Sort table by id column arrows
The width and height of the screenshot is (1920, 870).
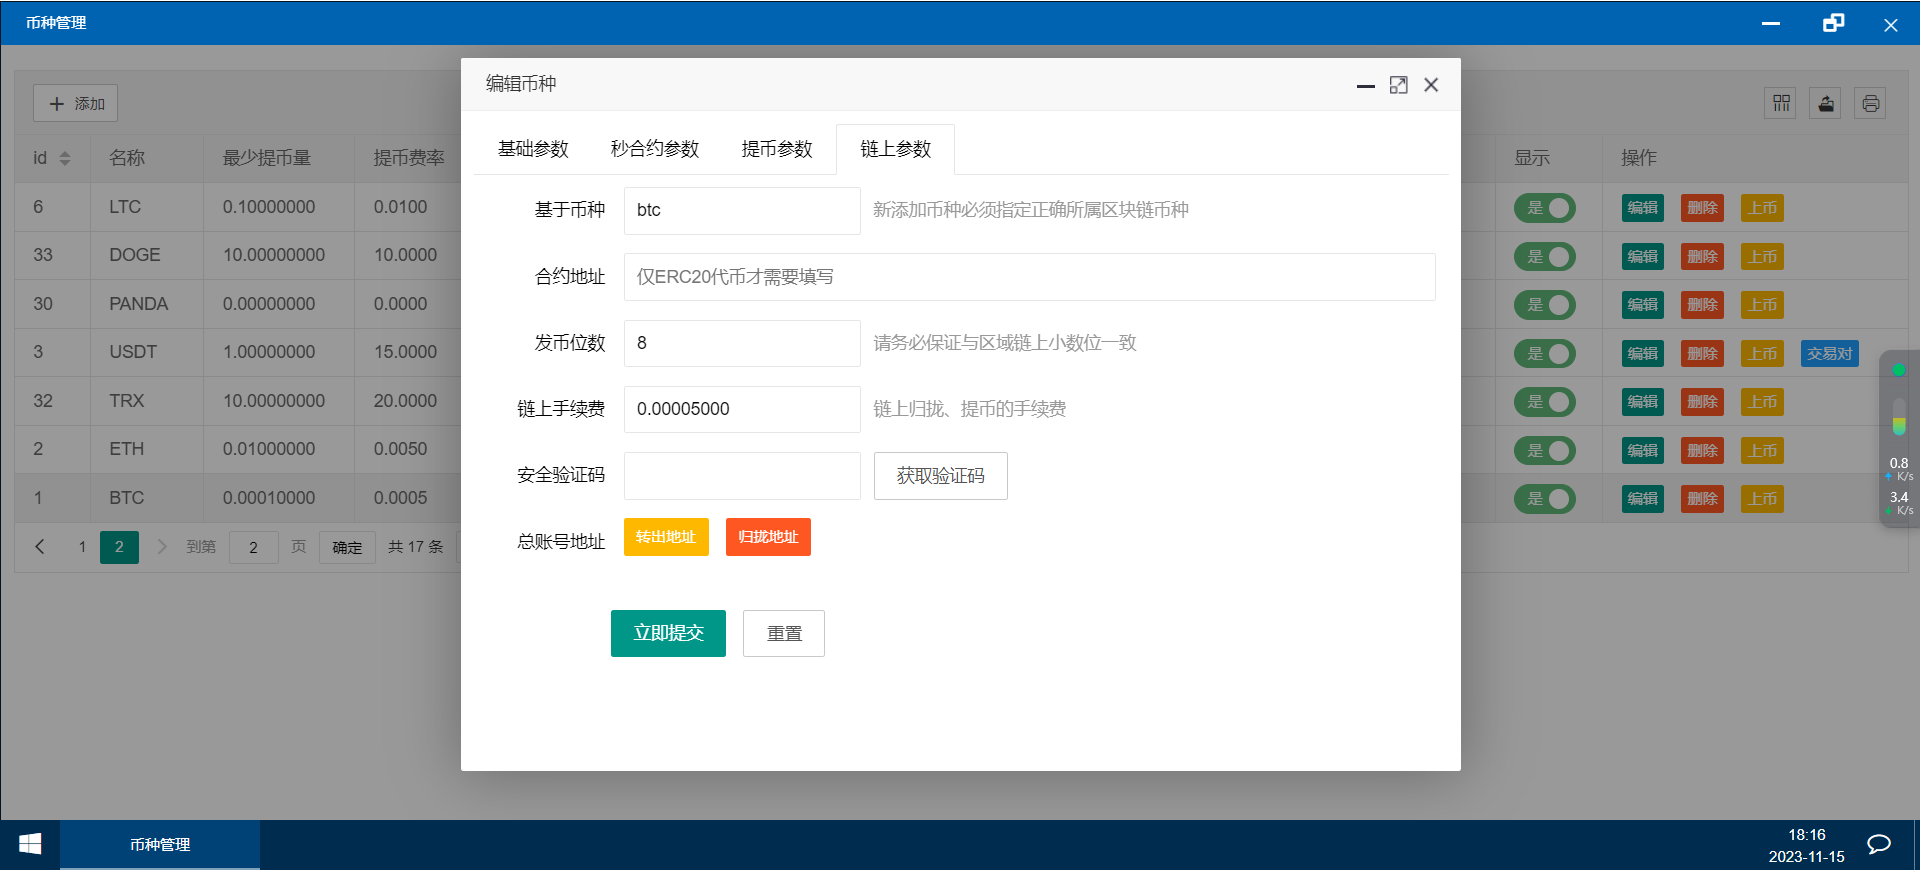pos(65,158)
